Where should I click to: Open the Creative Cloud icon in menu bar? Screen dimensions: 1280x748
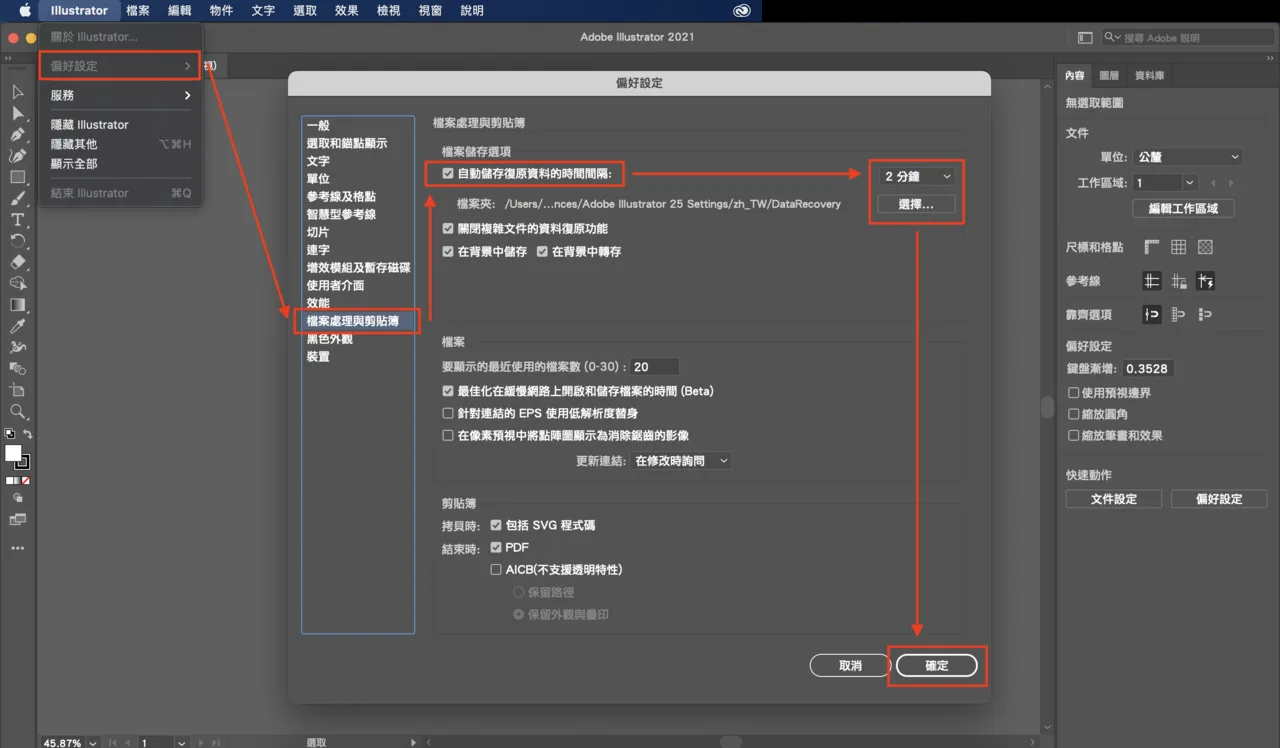(x=741, y=11)
